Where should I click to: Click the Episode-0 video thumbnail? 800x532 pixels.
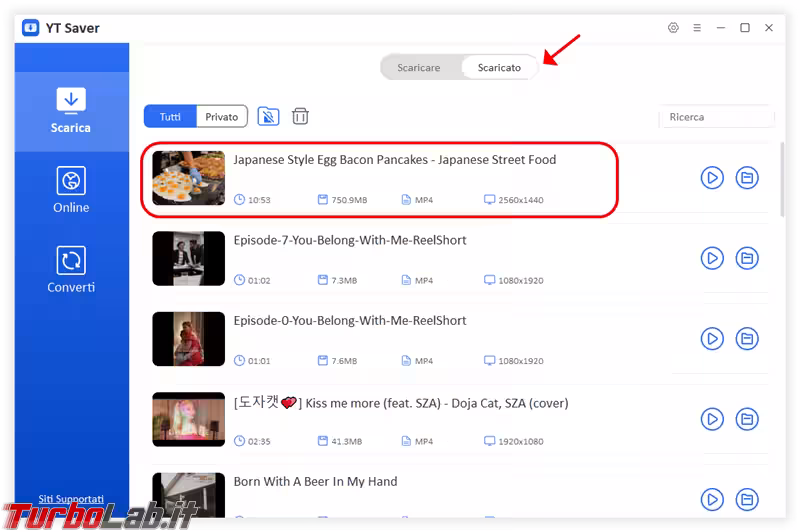pos(188,339)
